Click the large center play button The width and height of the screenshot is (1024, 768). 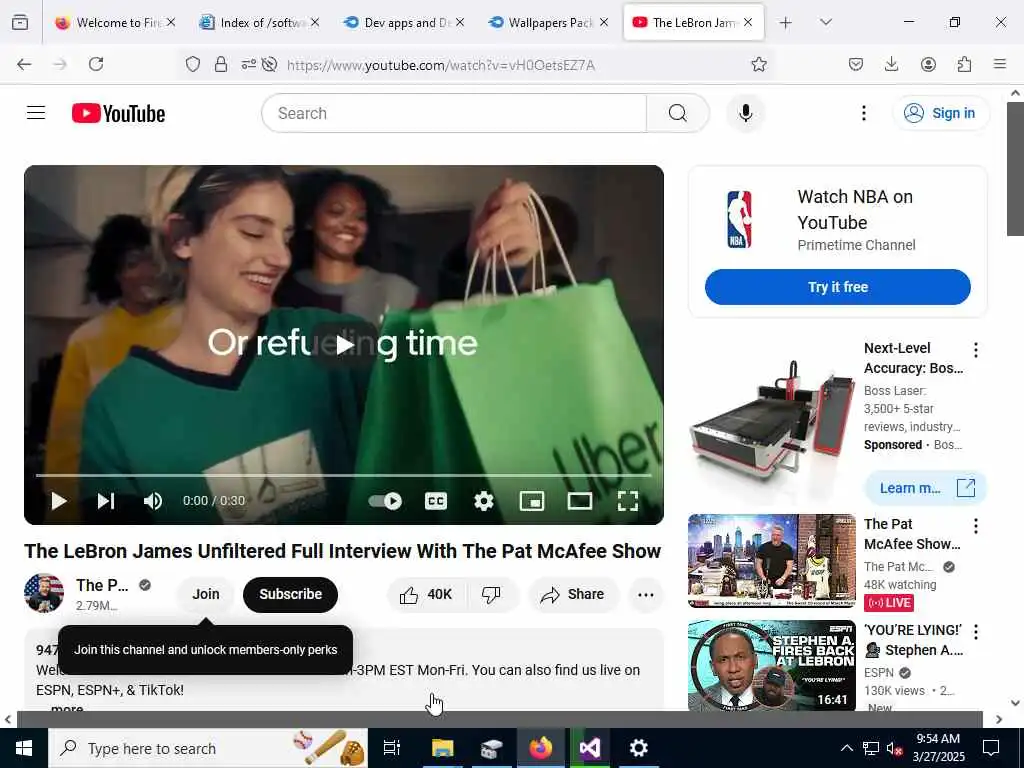(x=344, y=344)
